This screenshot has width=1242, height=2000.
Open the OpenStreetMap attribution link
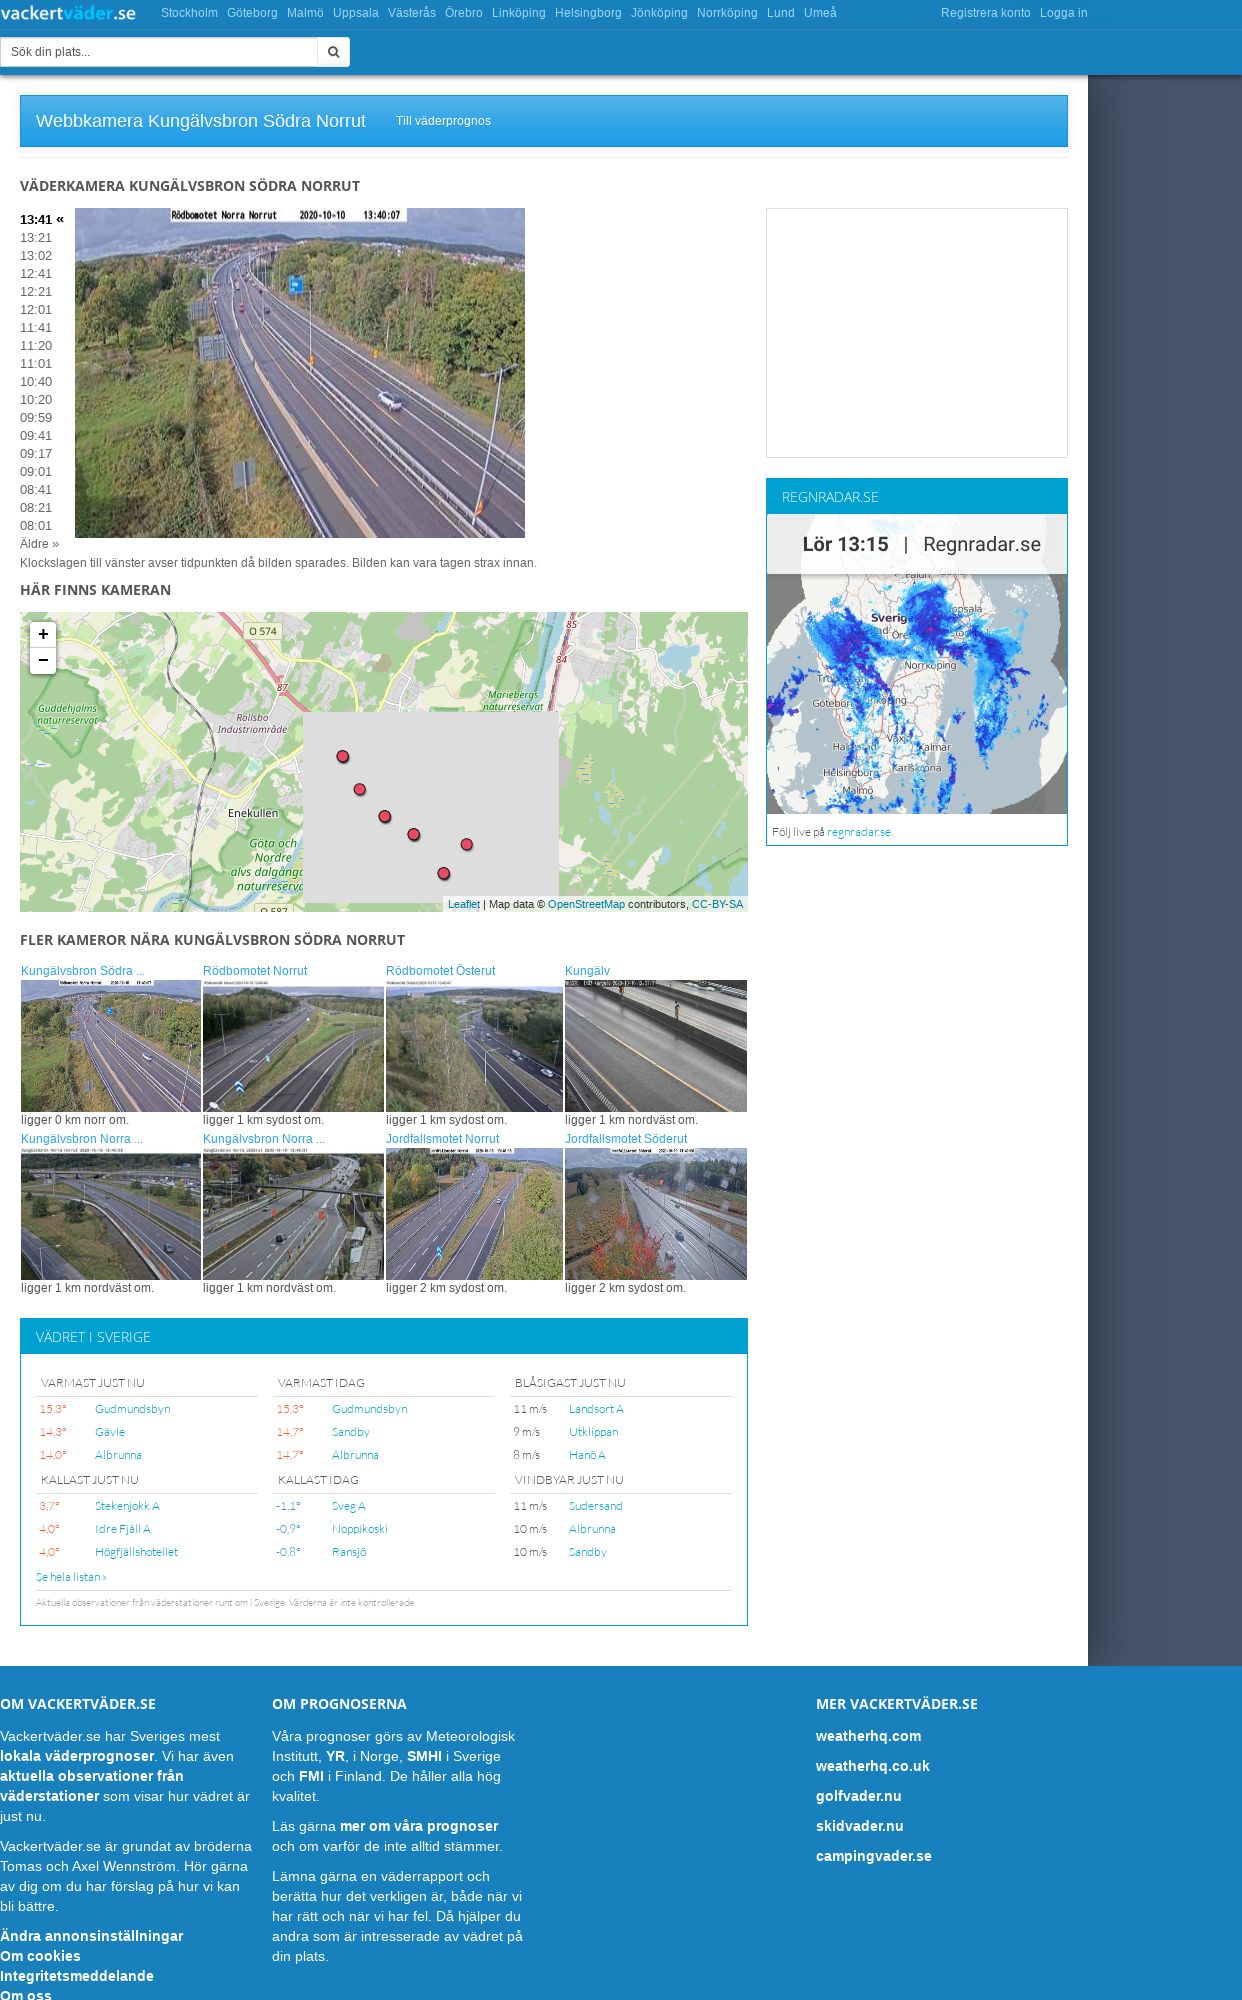(586, 904)
